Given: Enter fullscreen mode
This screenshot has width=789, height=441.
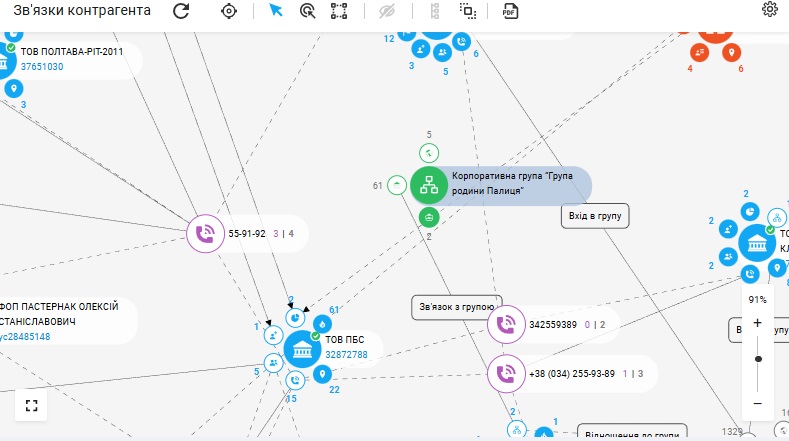Looking at the screenshot, I should (31, 405).
